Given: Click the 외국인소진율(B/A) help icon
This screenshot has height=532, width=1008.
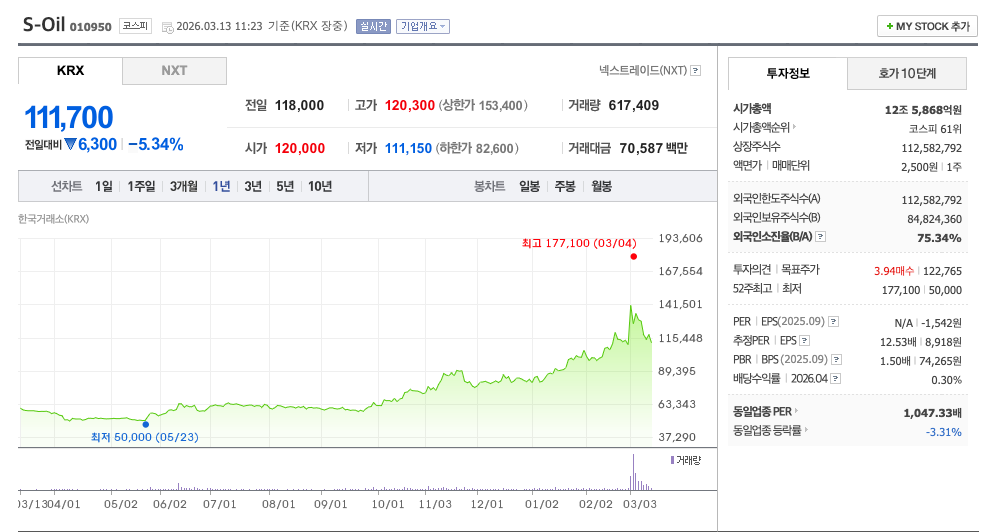Looking at the screenshot, I should [820, 236].
